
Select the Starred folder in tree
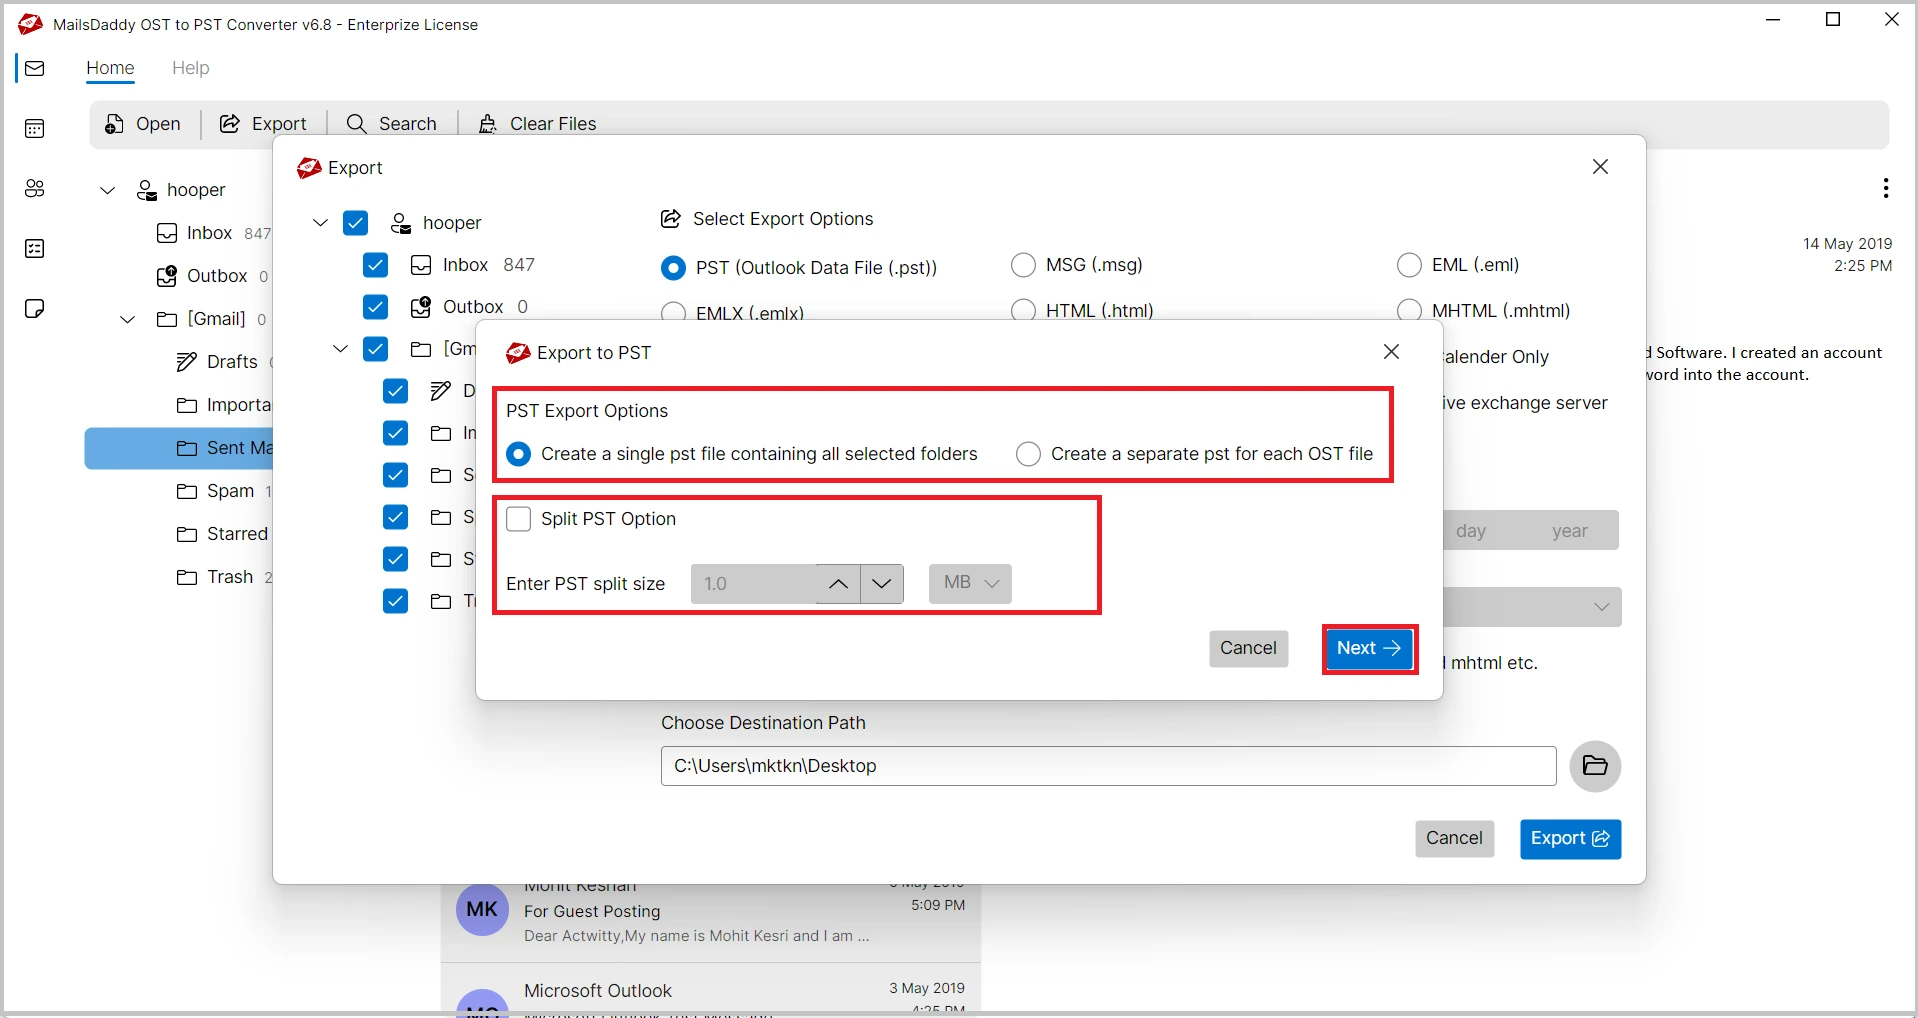pyautogui.click(x=222, y=534)
